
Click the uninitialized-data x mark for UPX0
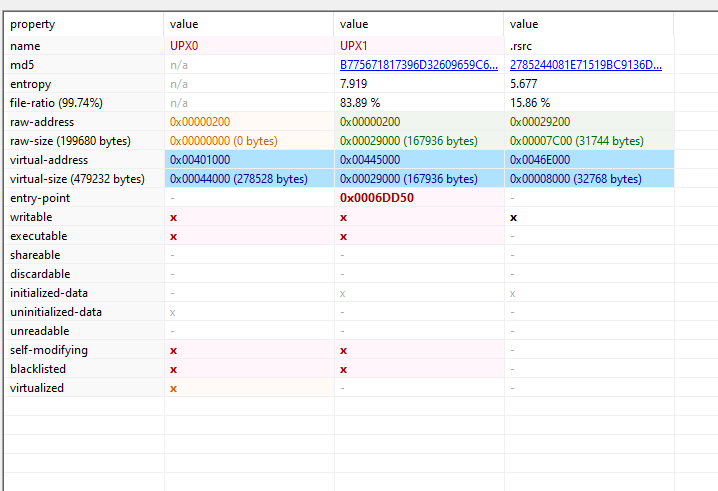click(x=174, y=312)
